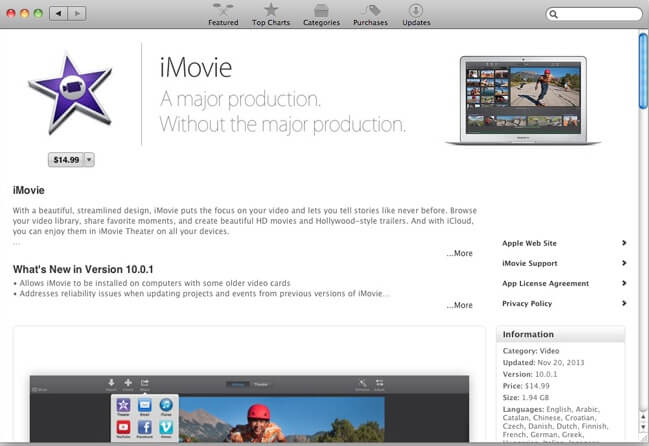This screenshot has width=649, height=446.
Task: Click the YouTube share icon in screenshot
Action: pos(123,427)
